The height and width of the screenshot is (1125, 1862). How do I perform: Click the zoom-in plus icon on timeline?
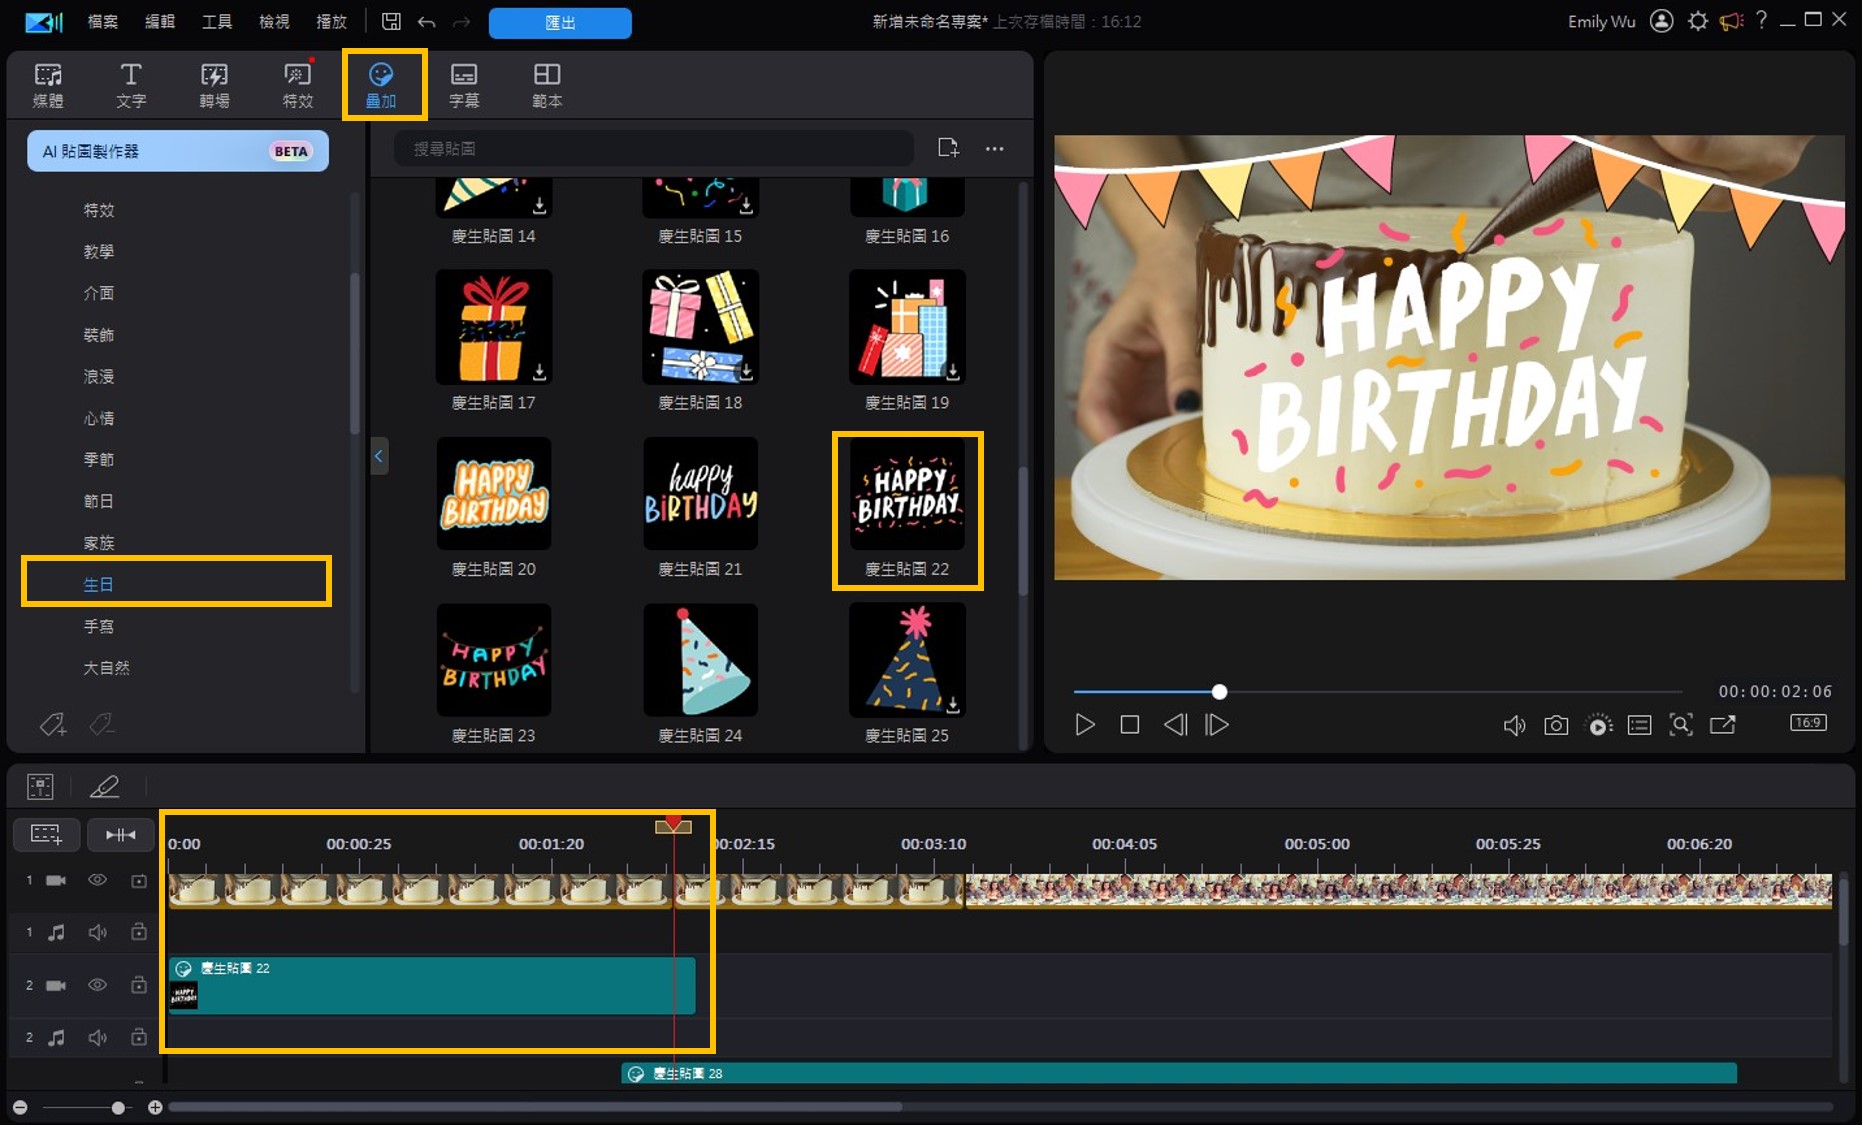(155, 1107)
